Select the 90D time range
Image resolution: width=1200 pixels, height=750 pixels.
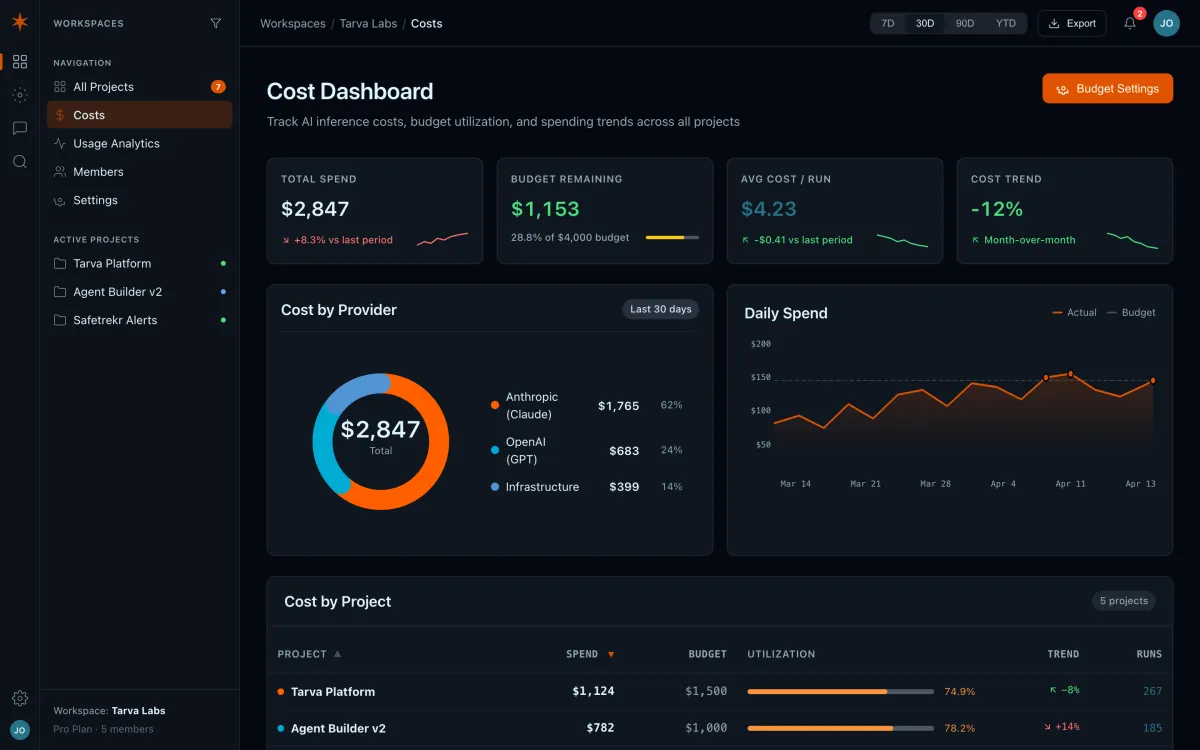[965, 23]
